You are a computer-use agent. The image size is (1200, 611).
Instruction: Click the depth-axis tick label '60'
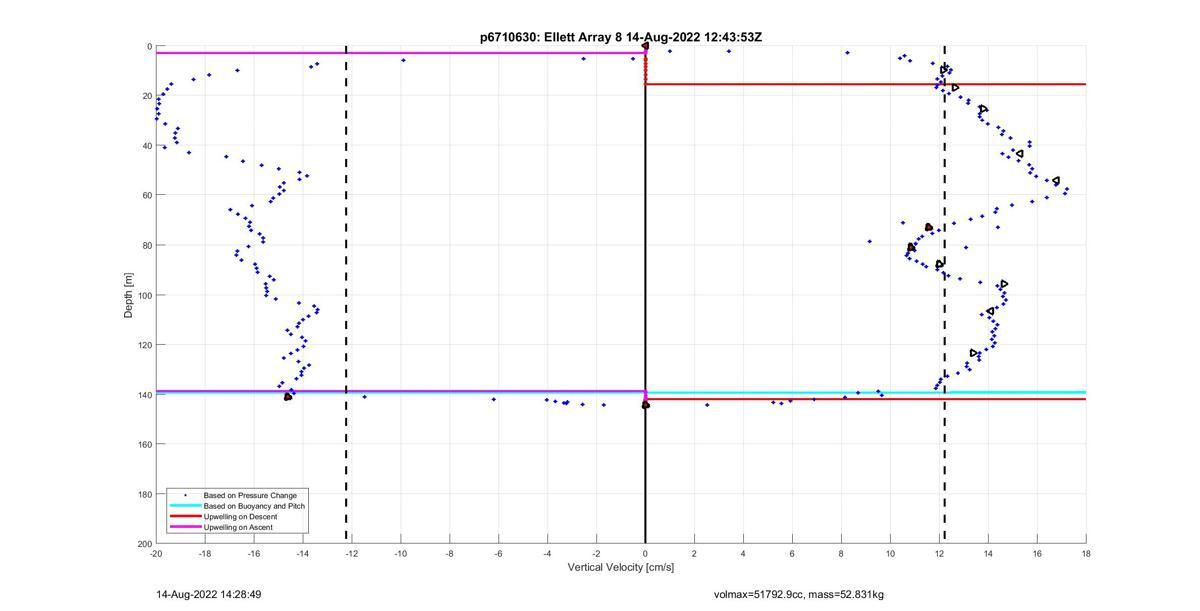pyautogui.click(x=147, y=196)
